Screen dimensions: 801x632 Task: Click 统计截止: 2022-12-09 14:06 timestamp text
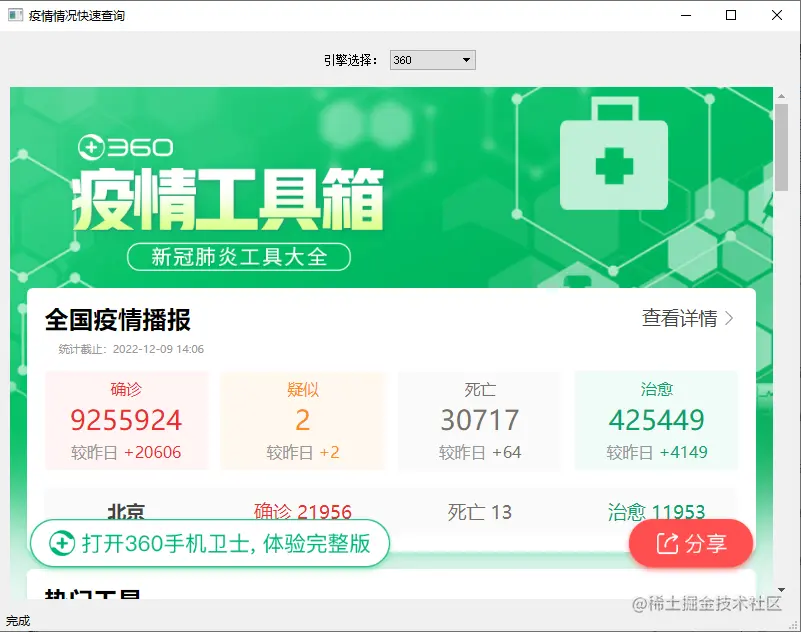click(131, 349)
